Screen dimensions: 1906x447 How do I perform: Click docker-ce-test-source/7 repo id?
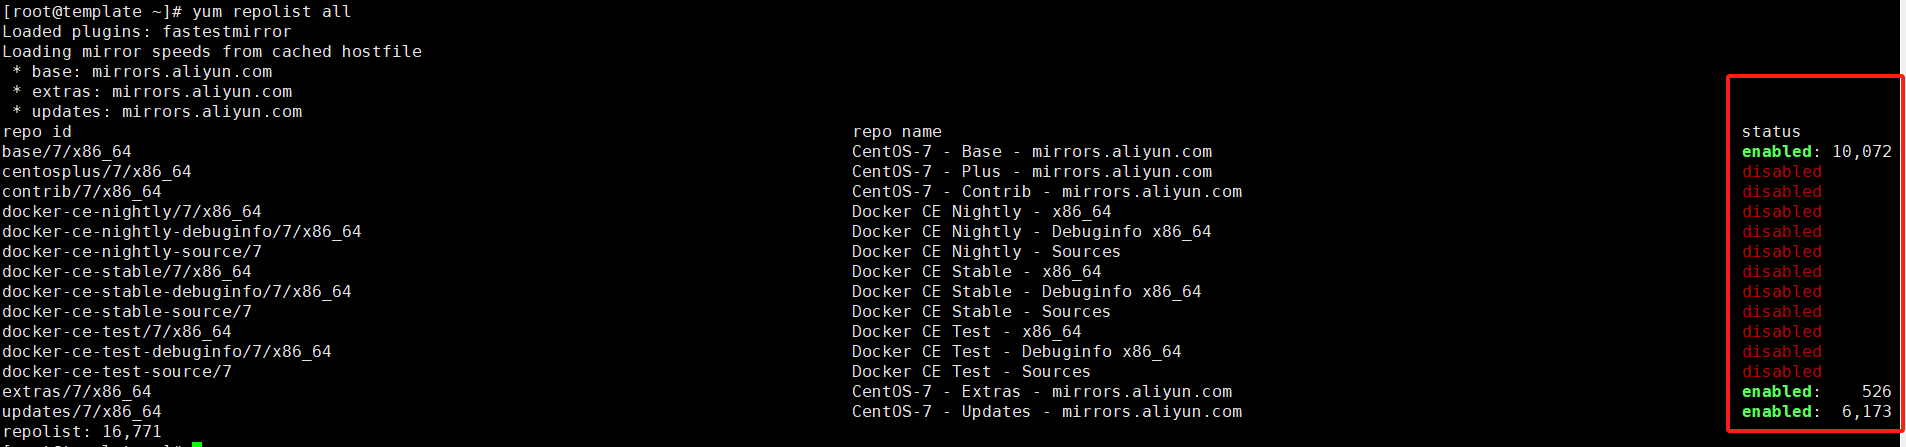tap(117, 372)
